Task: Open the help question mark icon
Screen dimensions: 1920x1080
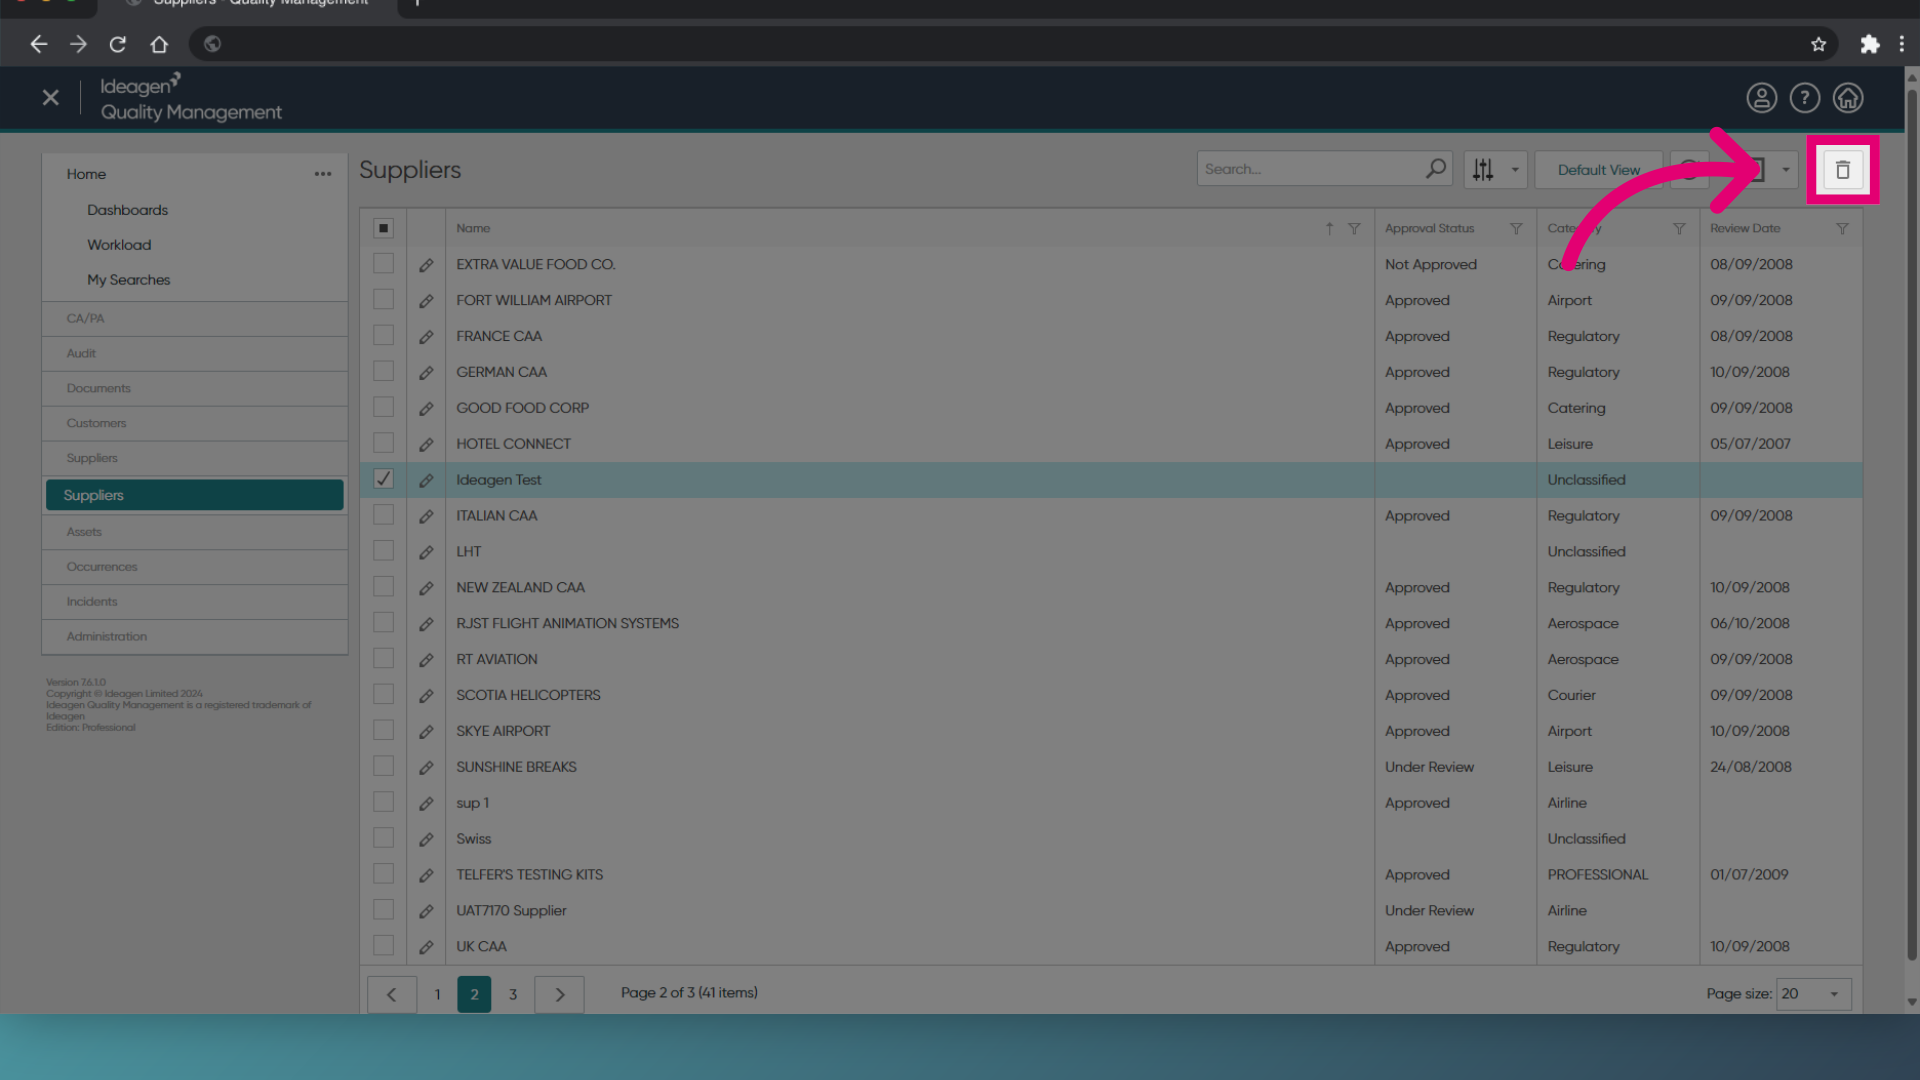Action: coord(1804,98)
